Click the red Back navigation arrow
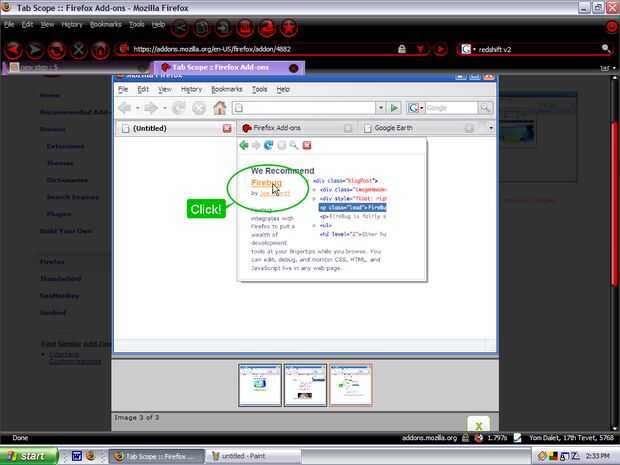 tap(13, 49)
